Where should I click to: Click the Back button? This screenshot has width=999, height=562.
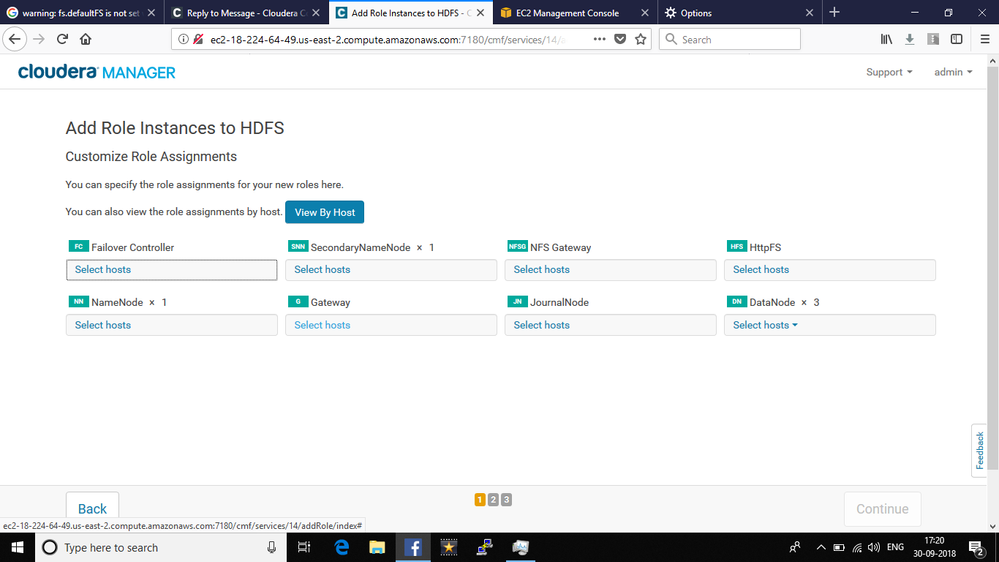[92, 508]
